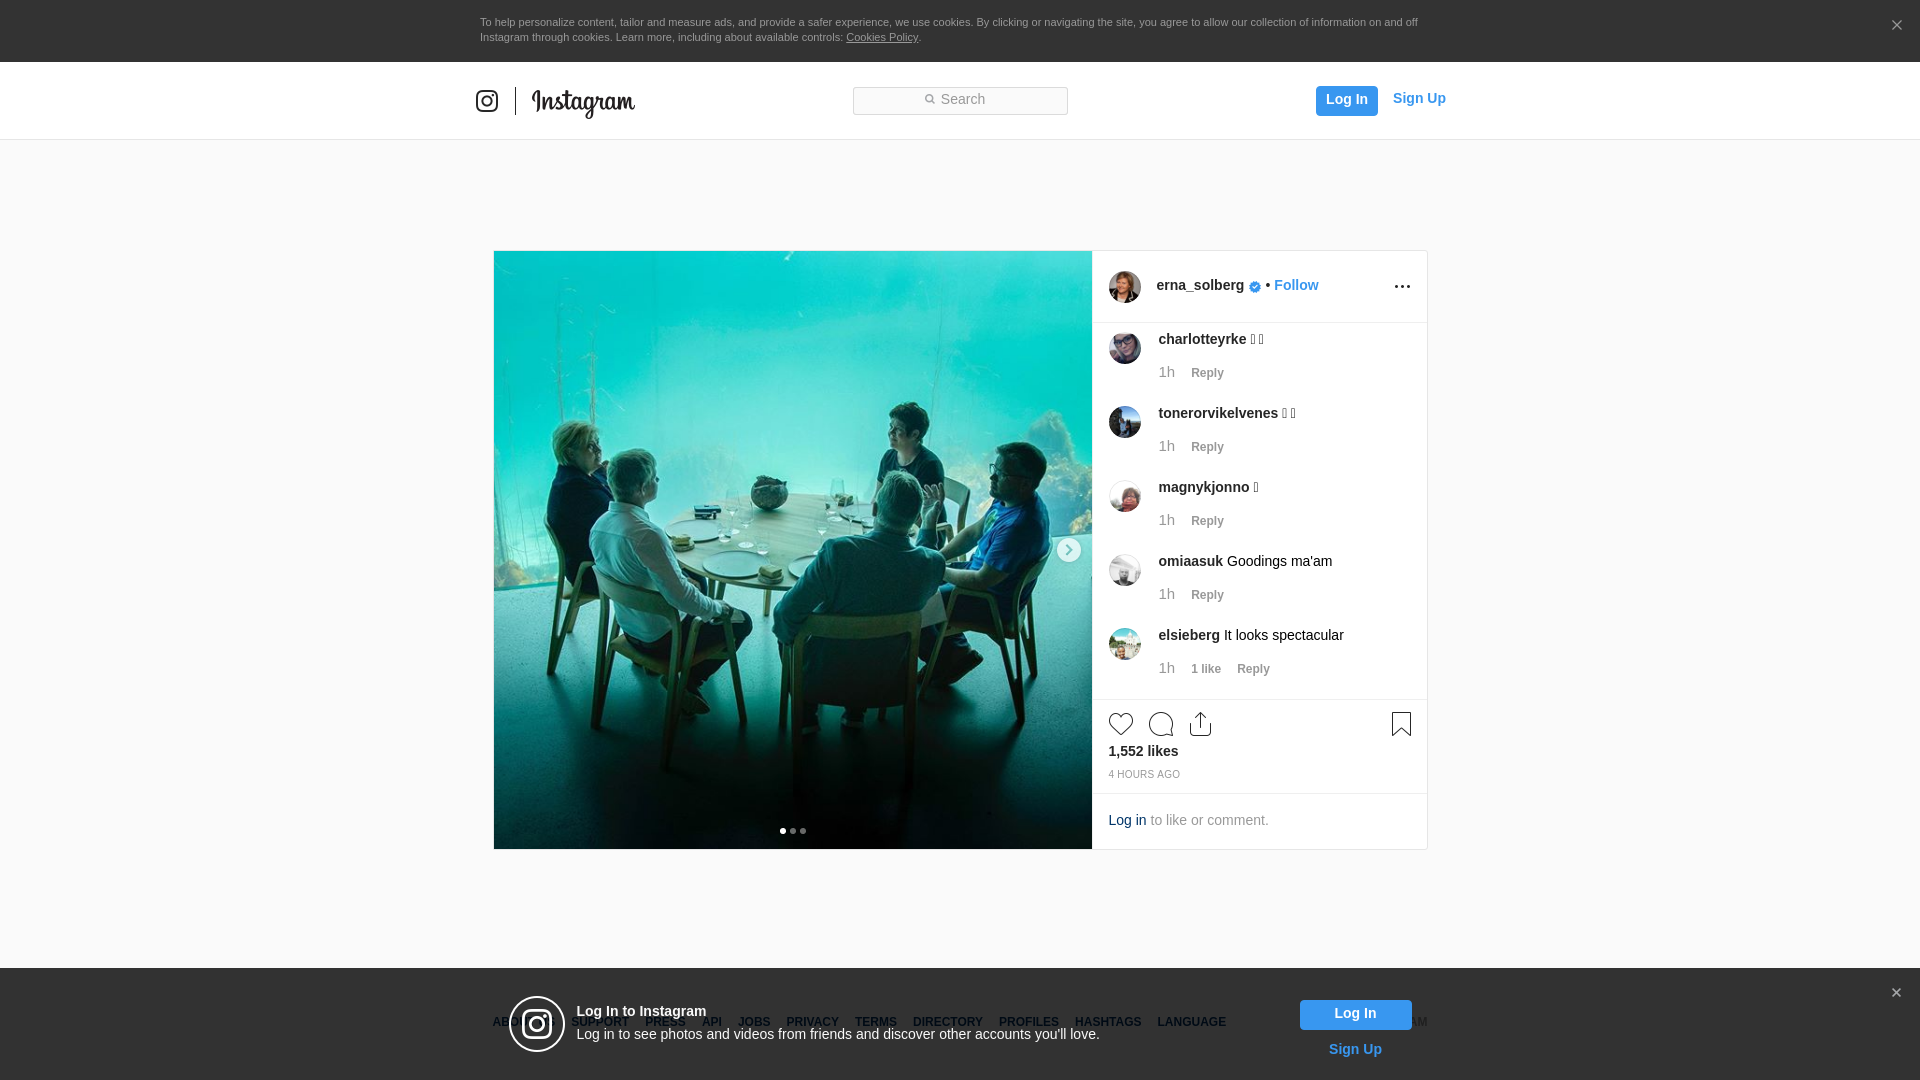
Task: Select the second carousel dot indicator
Action: click(x=793, y=831)
